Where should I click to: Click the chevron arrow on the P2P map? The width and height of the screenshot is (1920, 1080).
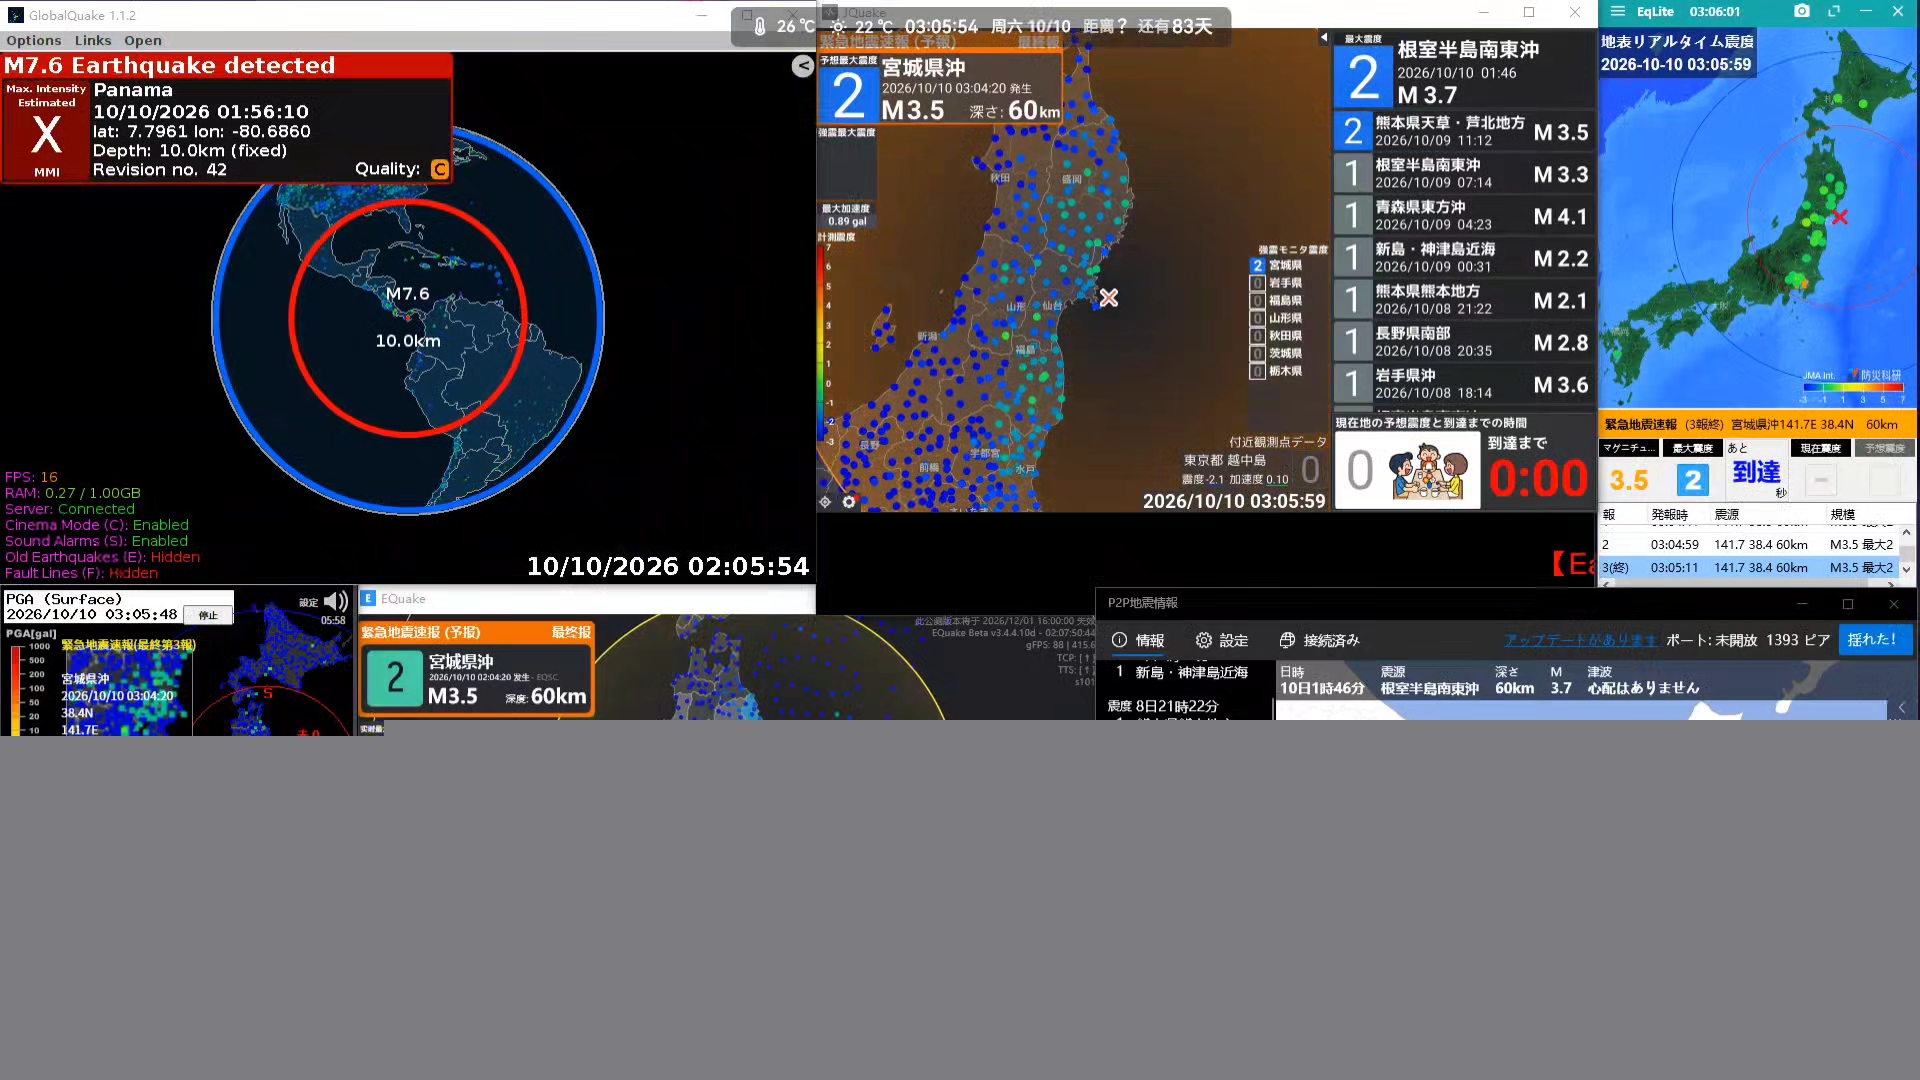1902,707
